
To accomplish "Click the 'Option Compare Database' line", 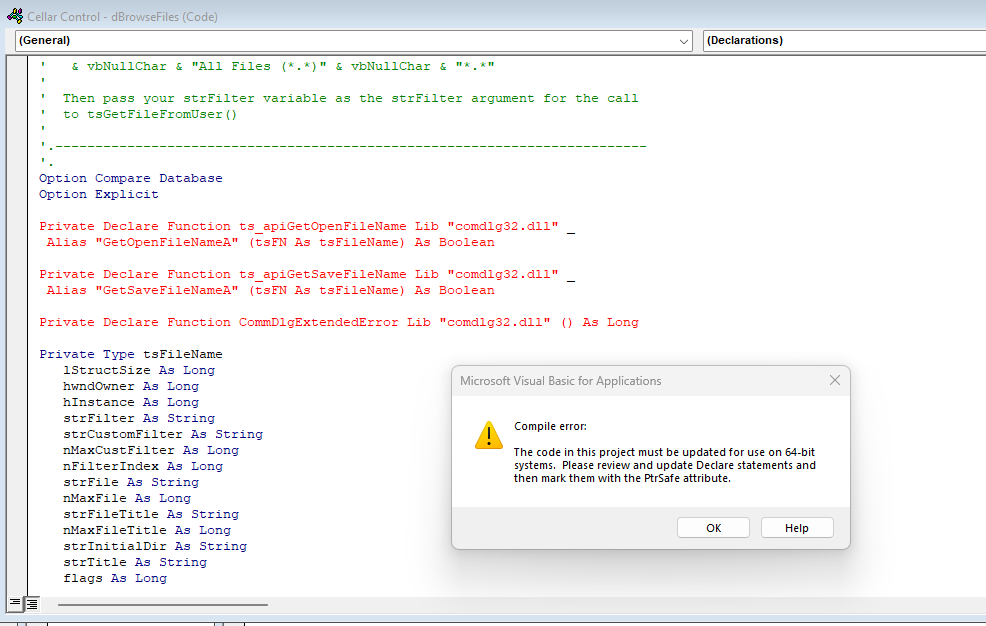I will tap(131, 178).
